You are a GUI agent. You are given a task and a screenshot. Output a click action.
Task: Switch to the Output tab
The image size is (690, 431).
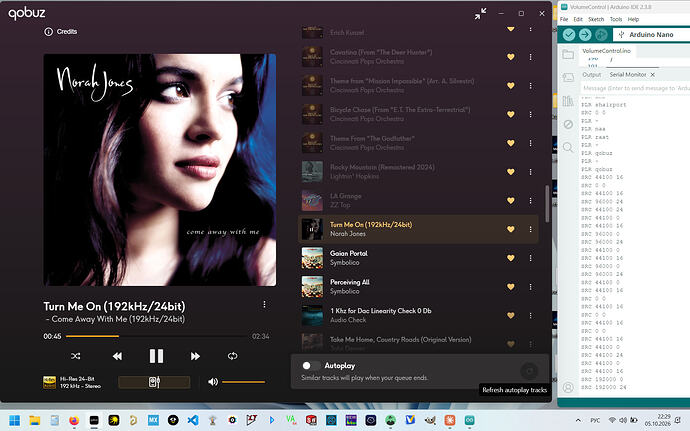(x=591, y=75)
